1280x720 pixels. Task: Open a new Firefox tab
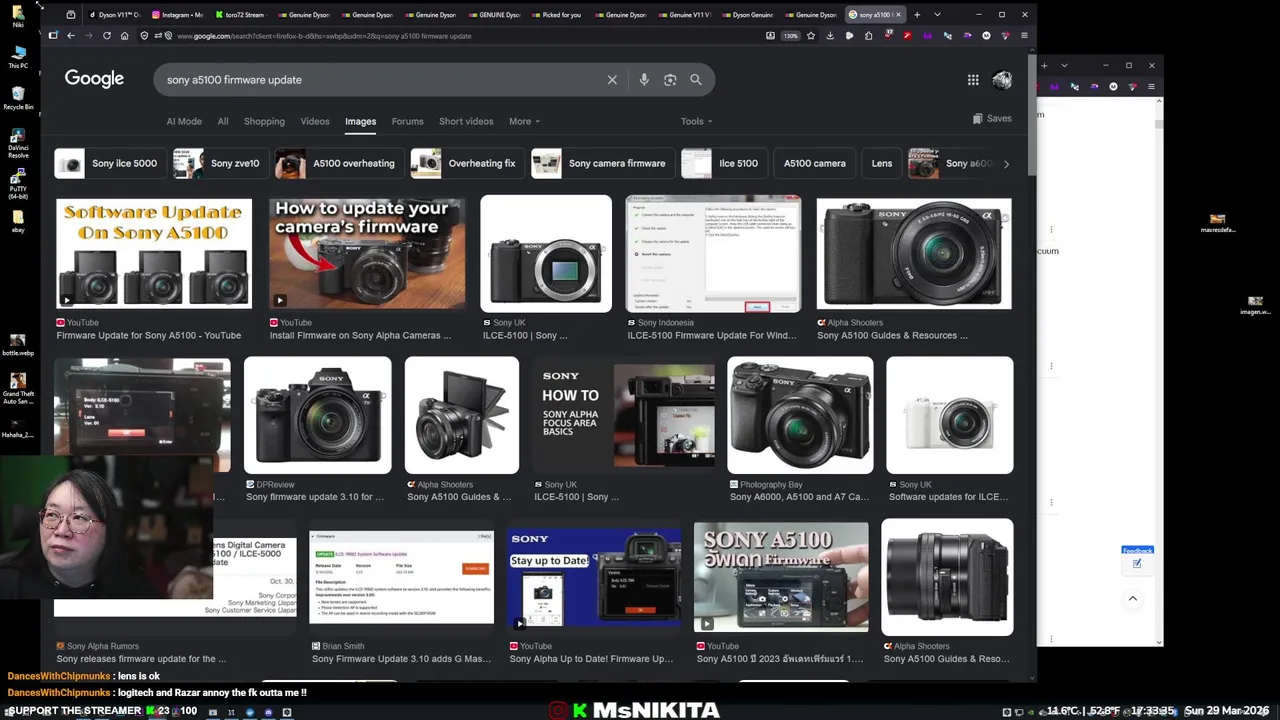click(x=916, y=15)
